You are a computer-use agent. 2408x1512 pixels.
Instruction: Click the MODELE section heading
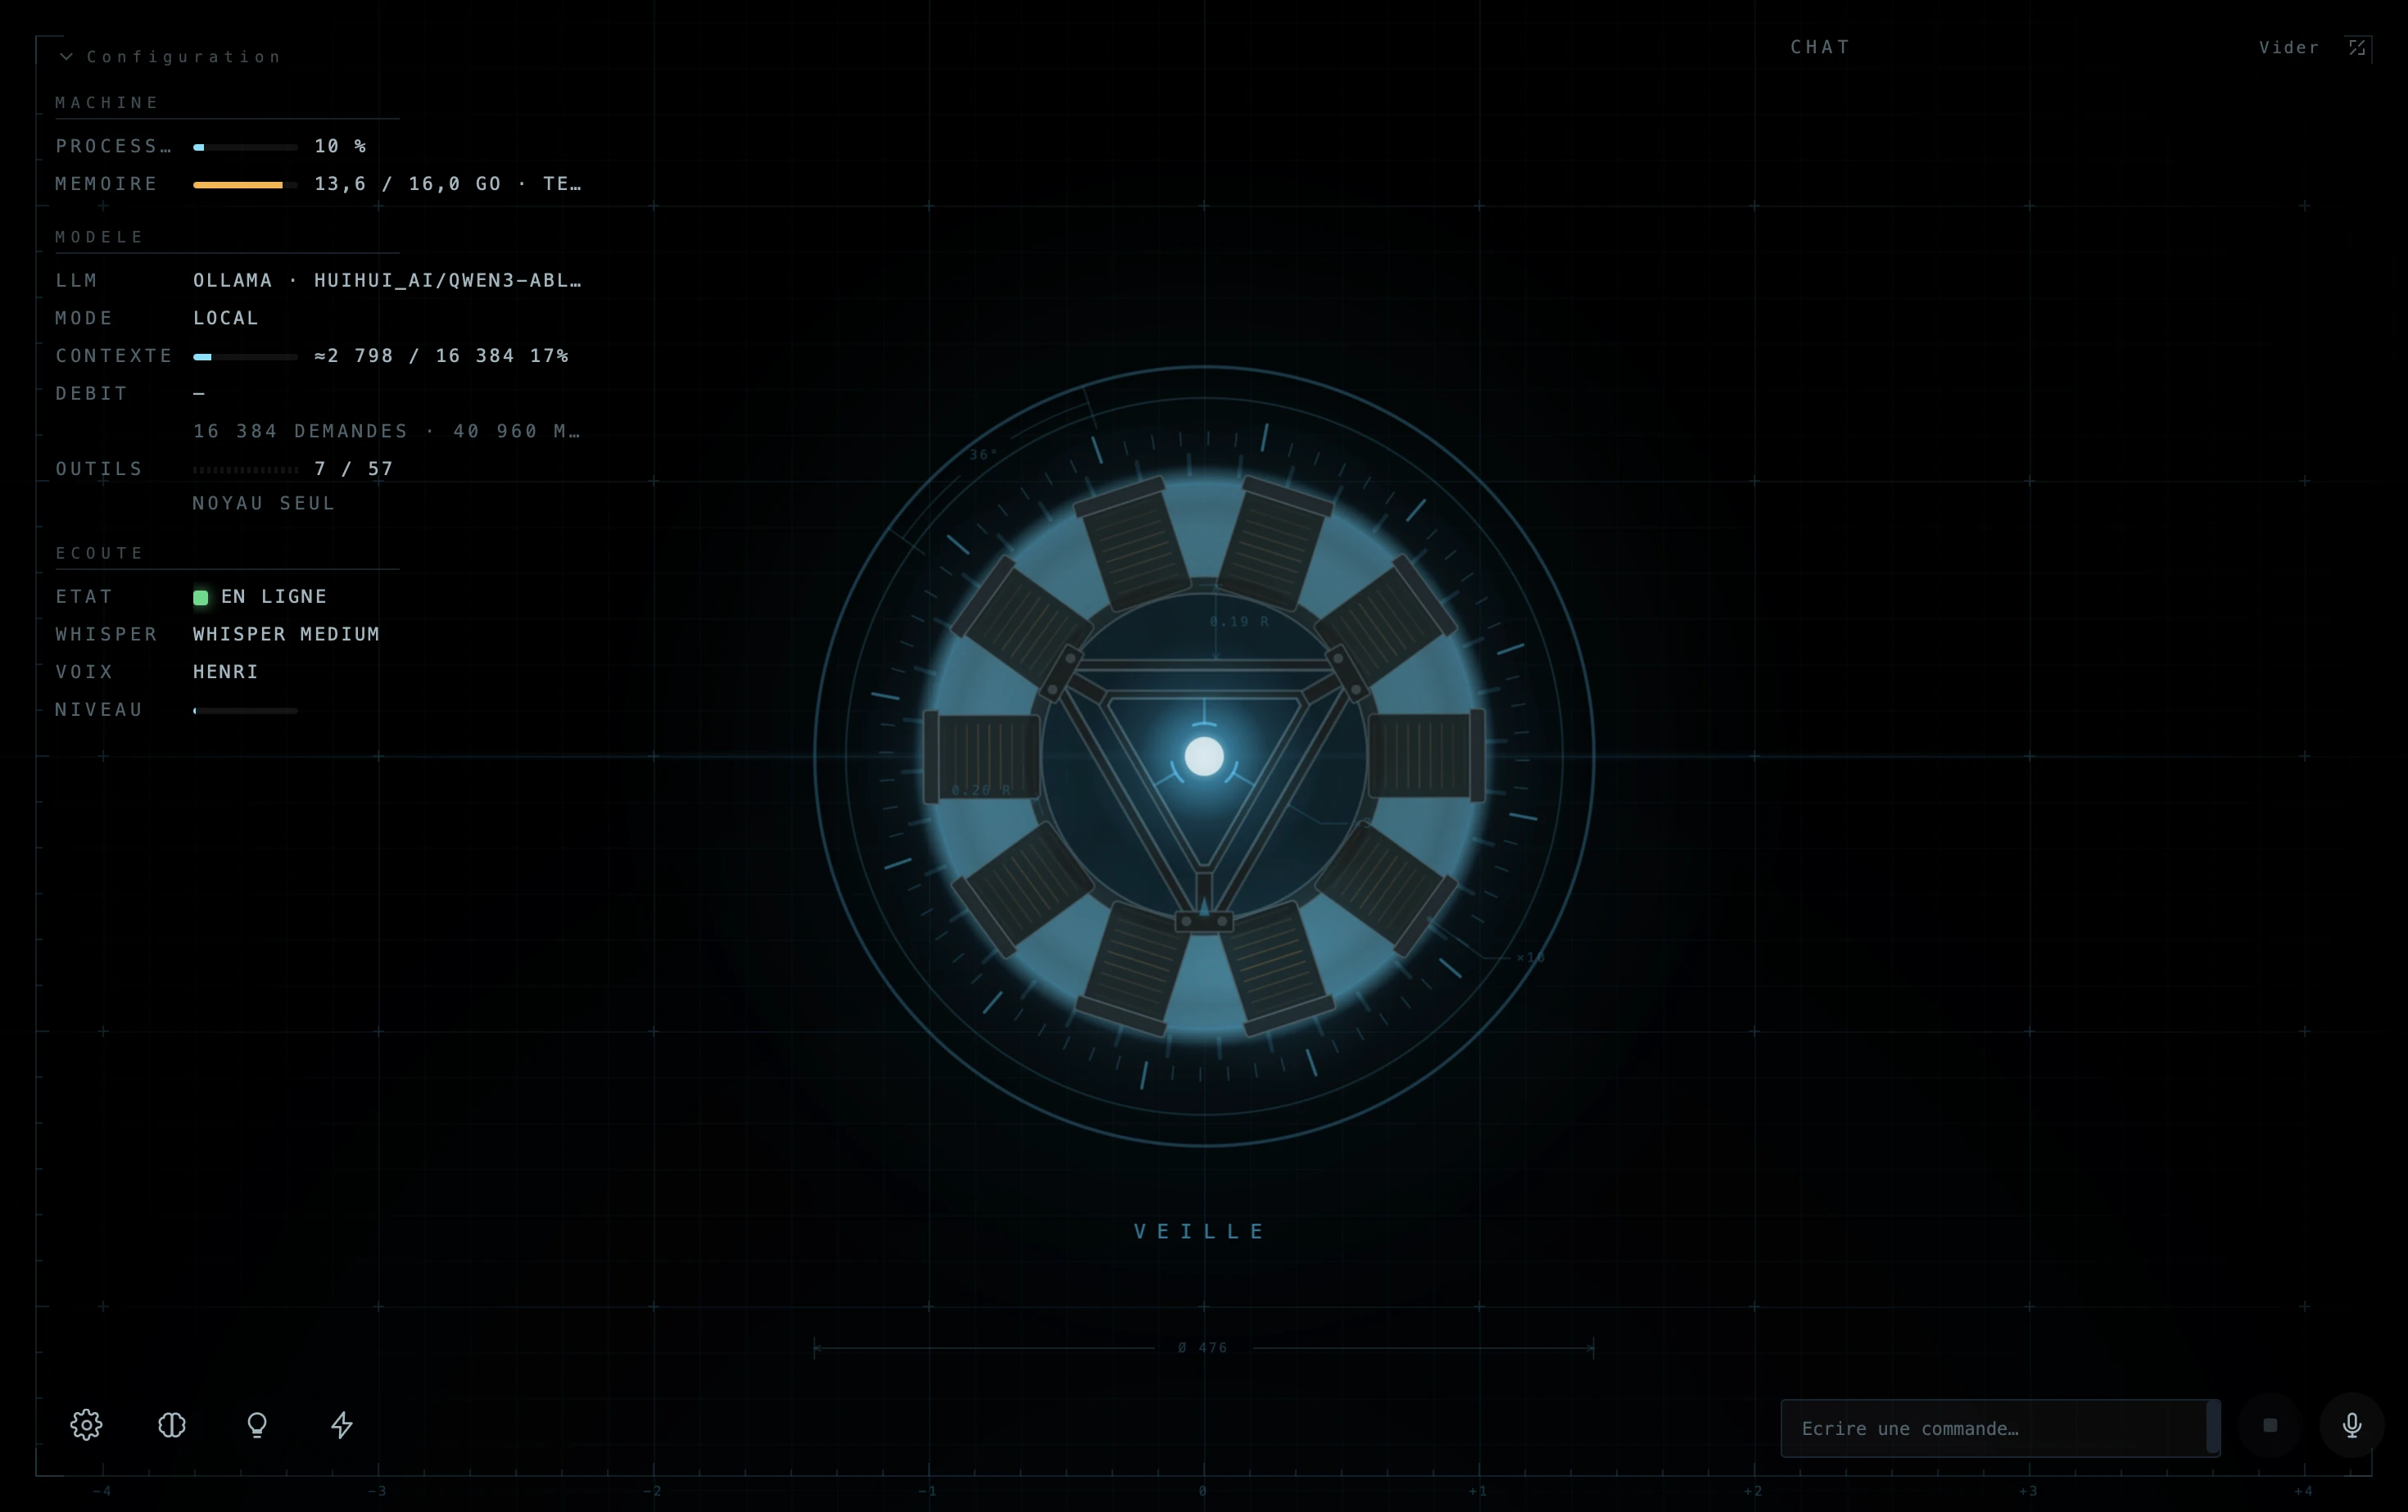click(x=100, y=237)
